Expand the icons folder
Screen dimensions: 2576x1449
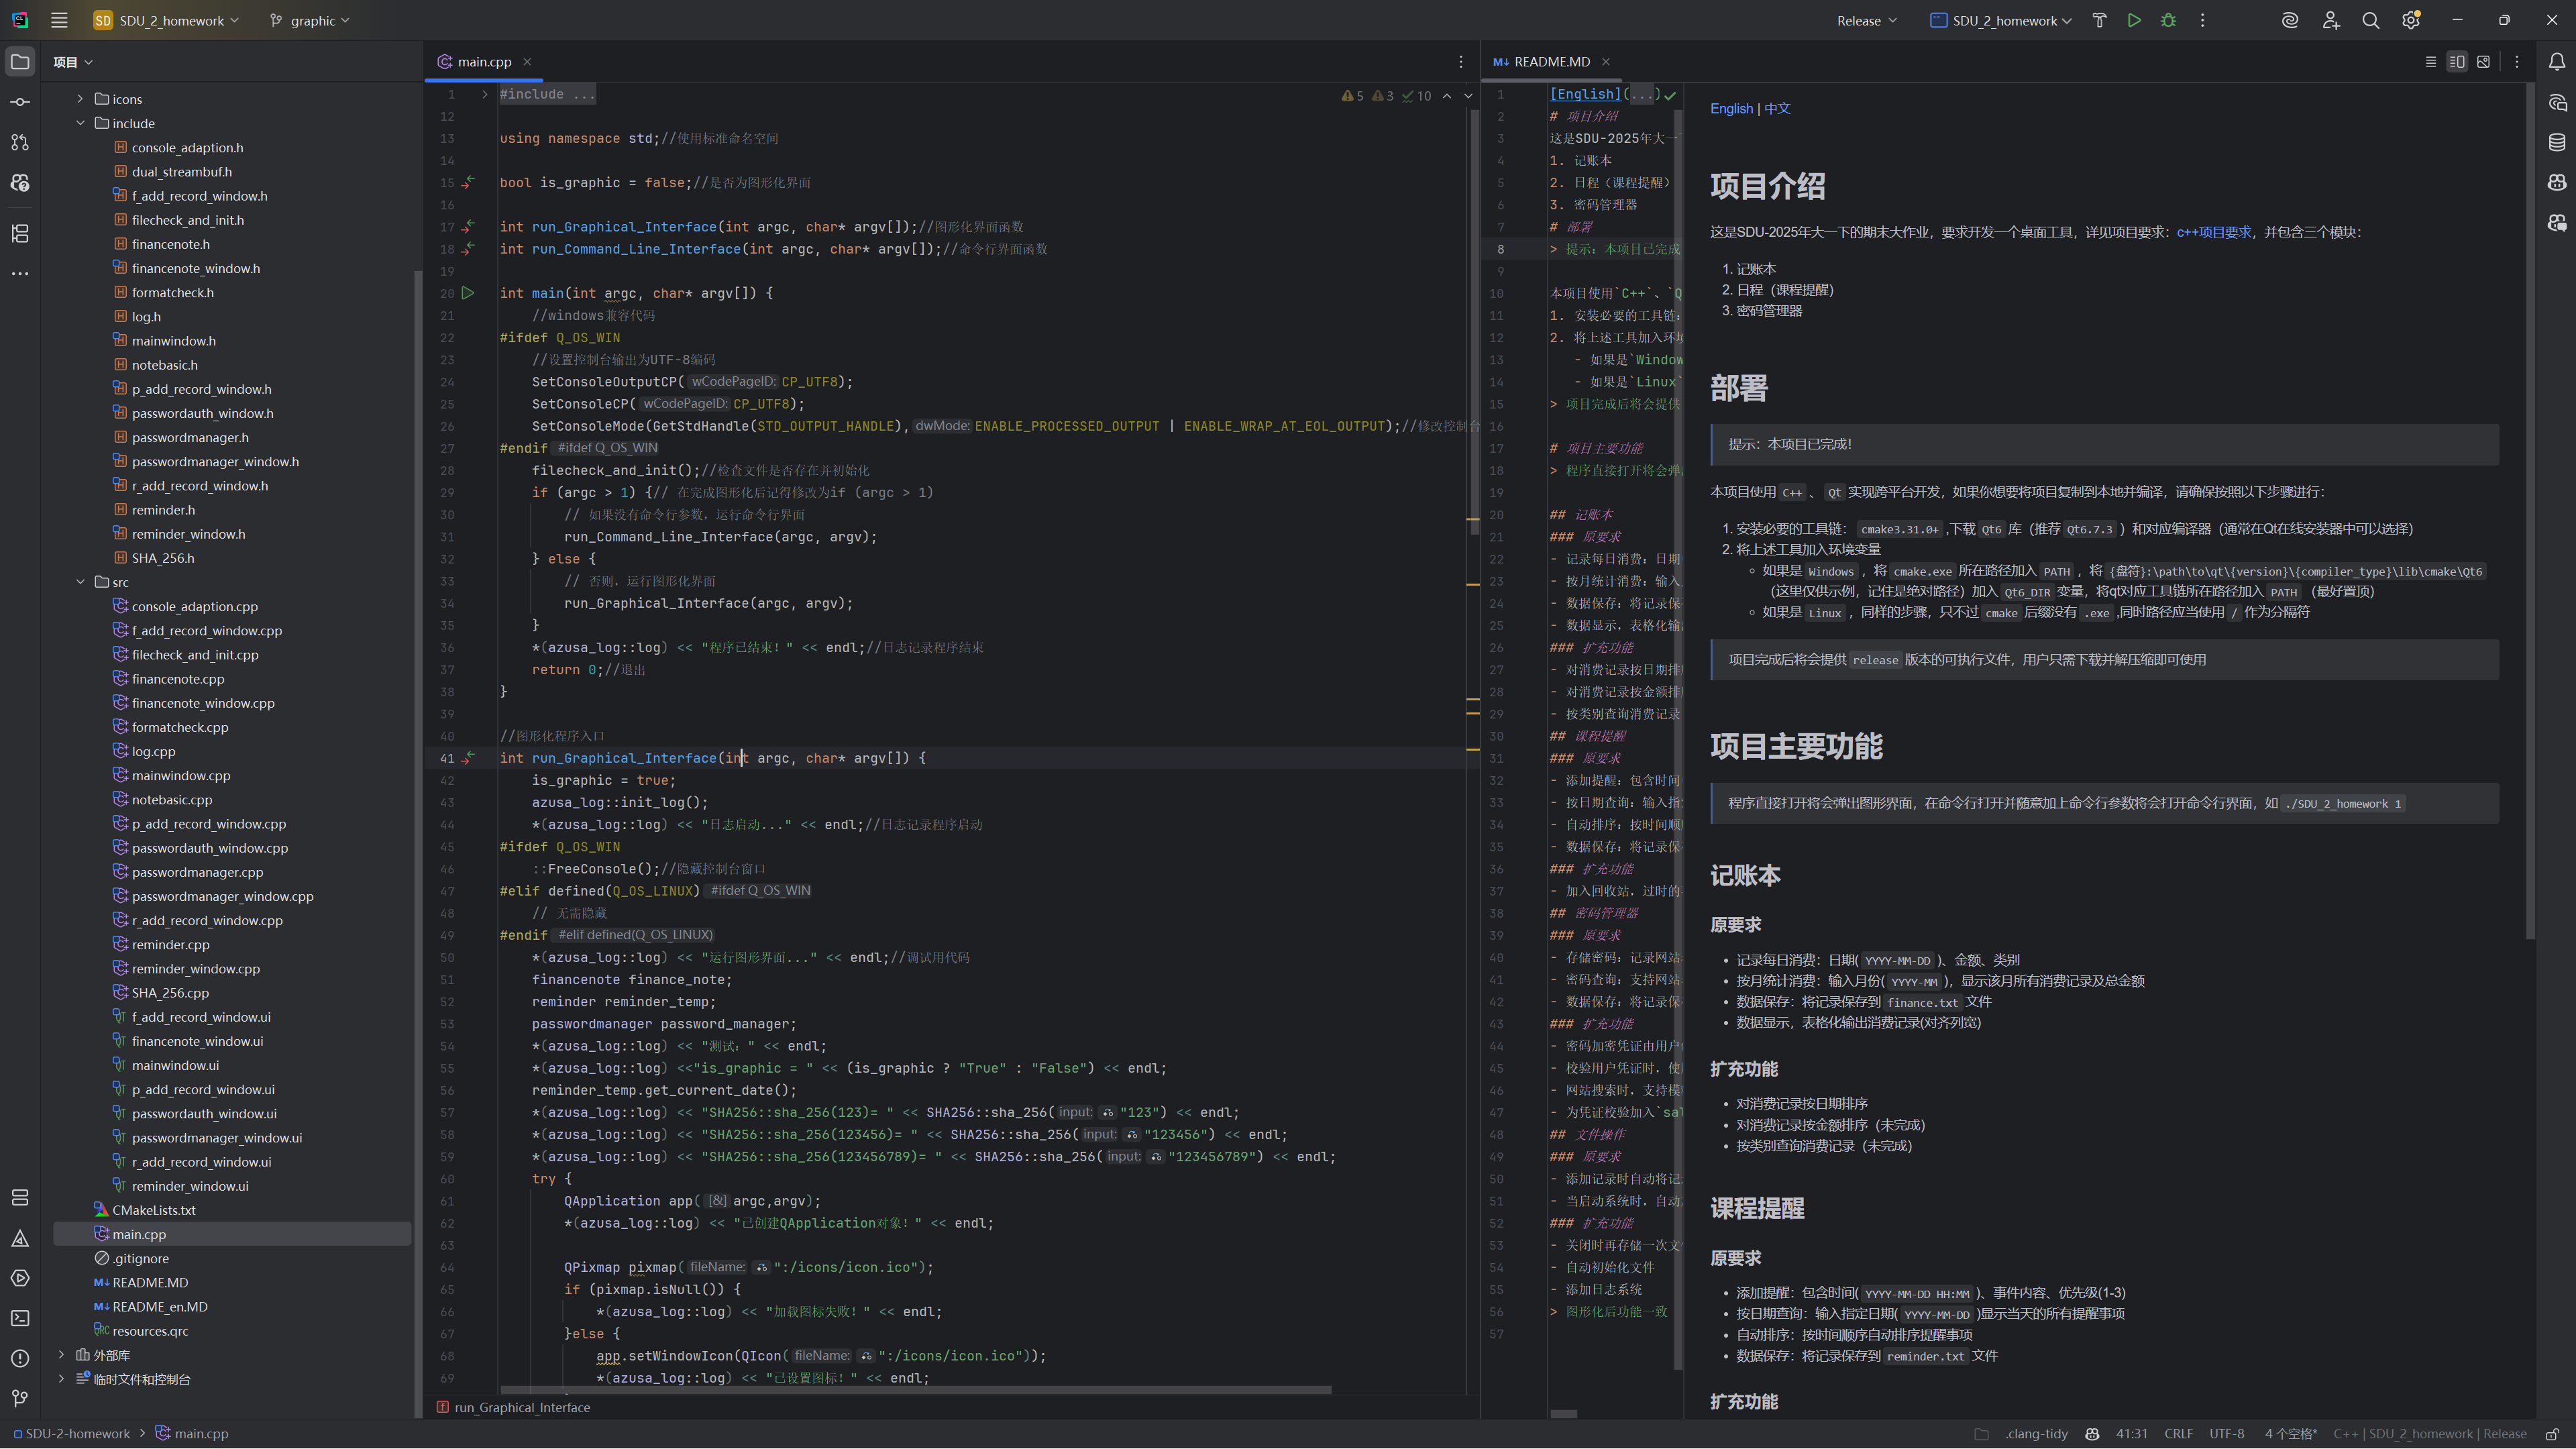(80, 99)
